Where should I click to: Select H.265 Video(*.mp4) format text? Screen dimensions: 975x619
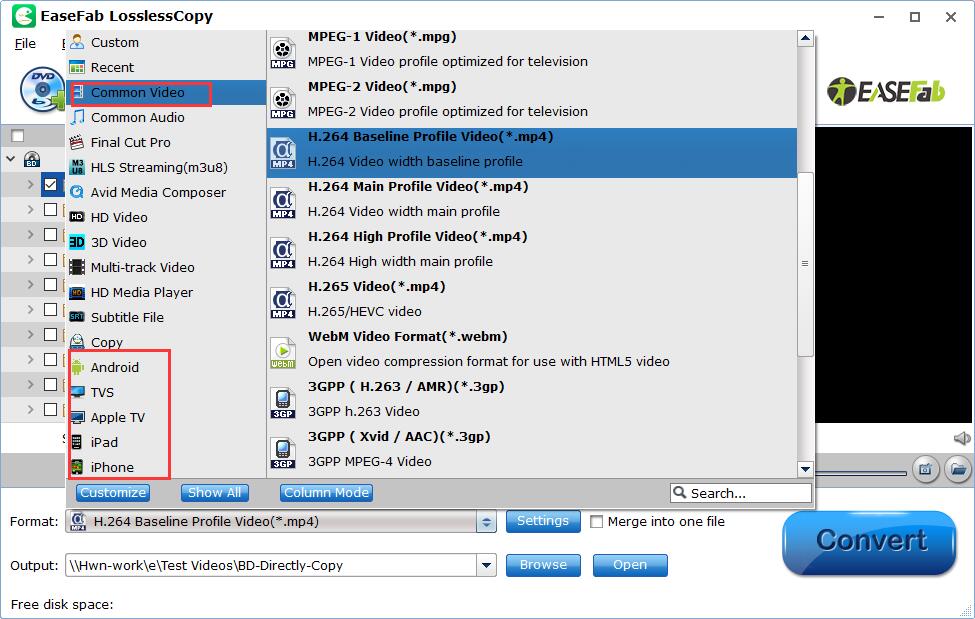pos(376,287)
